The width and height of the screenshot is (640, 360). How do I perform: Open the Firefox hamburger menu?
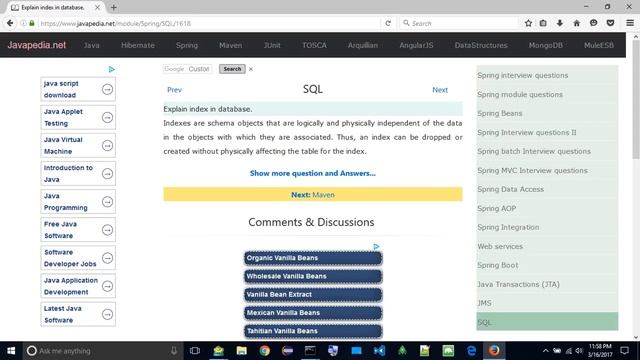(630, 23)
